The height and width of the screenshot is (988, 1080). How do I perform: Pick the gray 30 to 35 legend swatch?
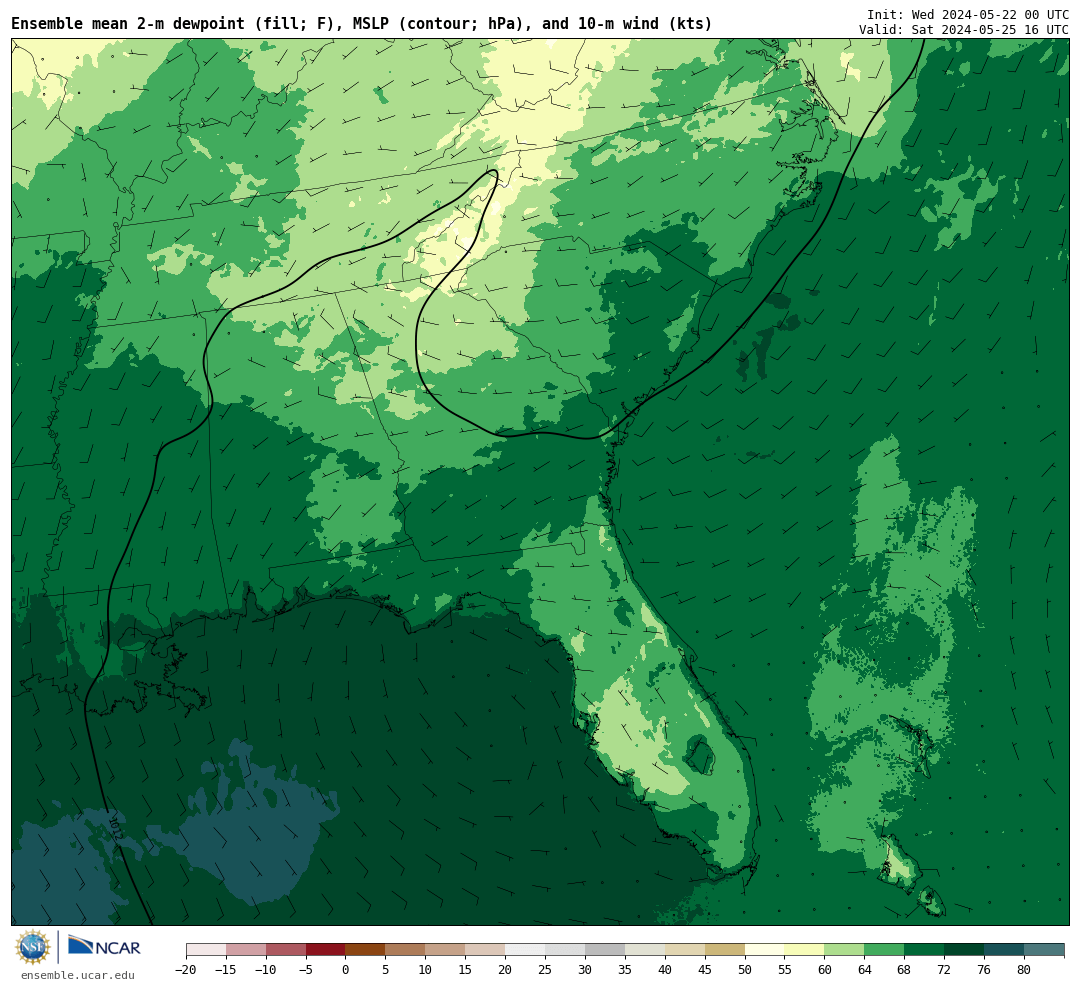[x=605, y=950]
